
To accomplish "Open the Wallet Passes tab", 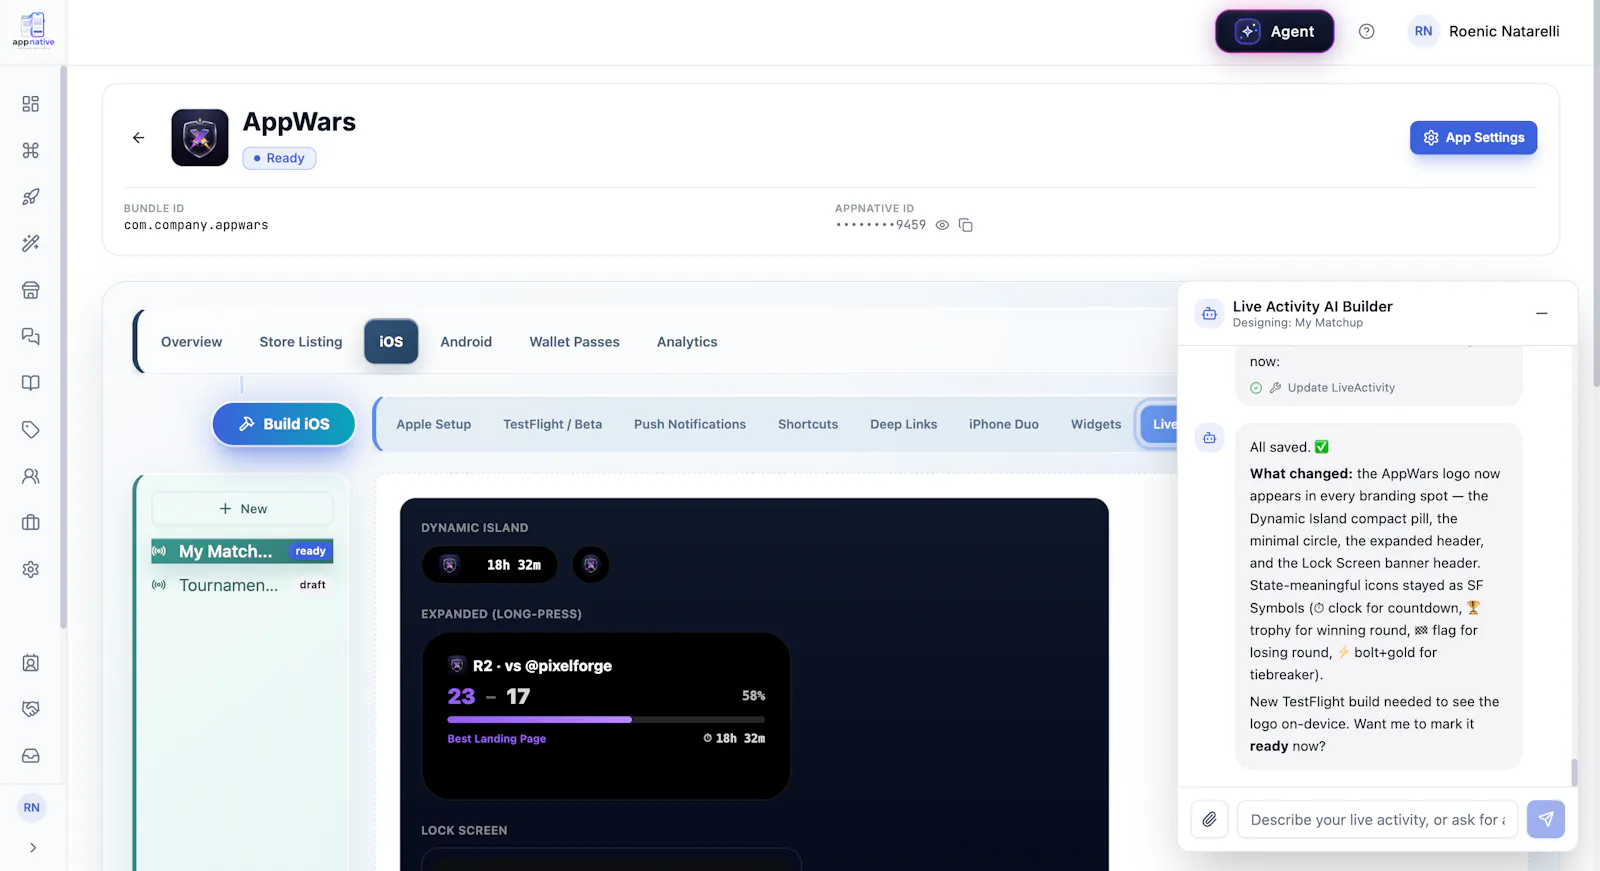I will pyautogui.click(x=575, y=342).
